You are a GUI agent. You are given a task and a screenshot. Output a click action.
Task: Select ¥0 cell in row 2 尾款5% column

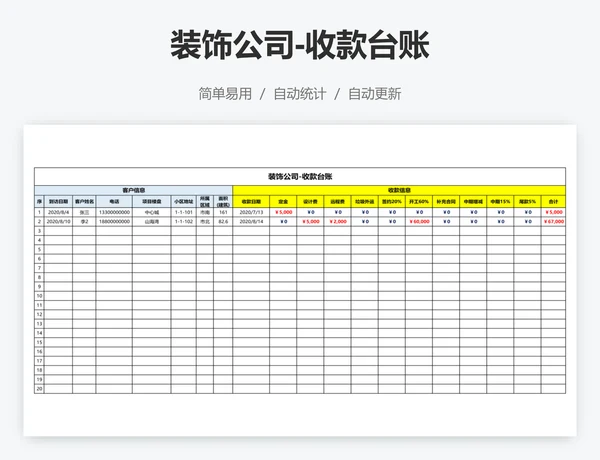pos(528,222)
